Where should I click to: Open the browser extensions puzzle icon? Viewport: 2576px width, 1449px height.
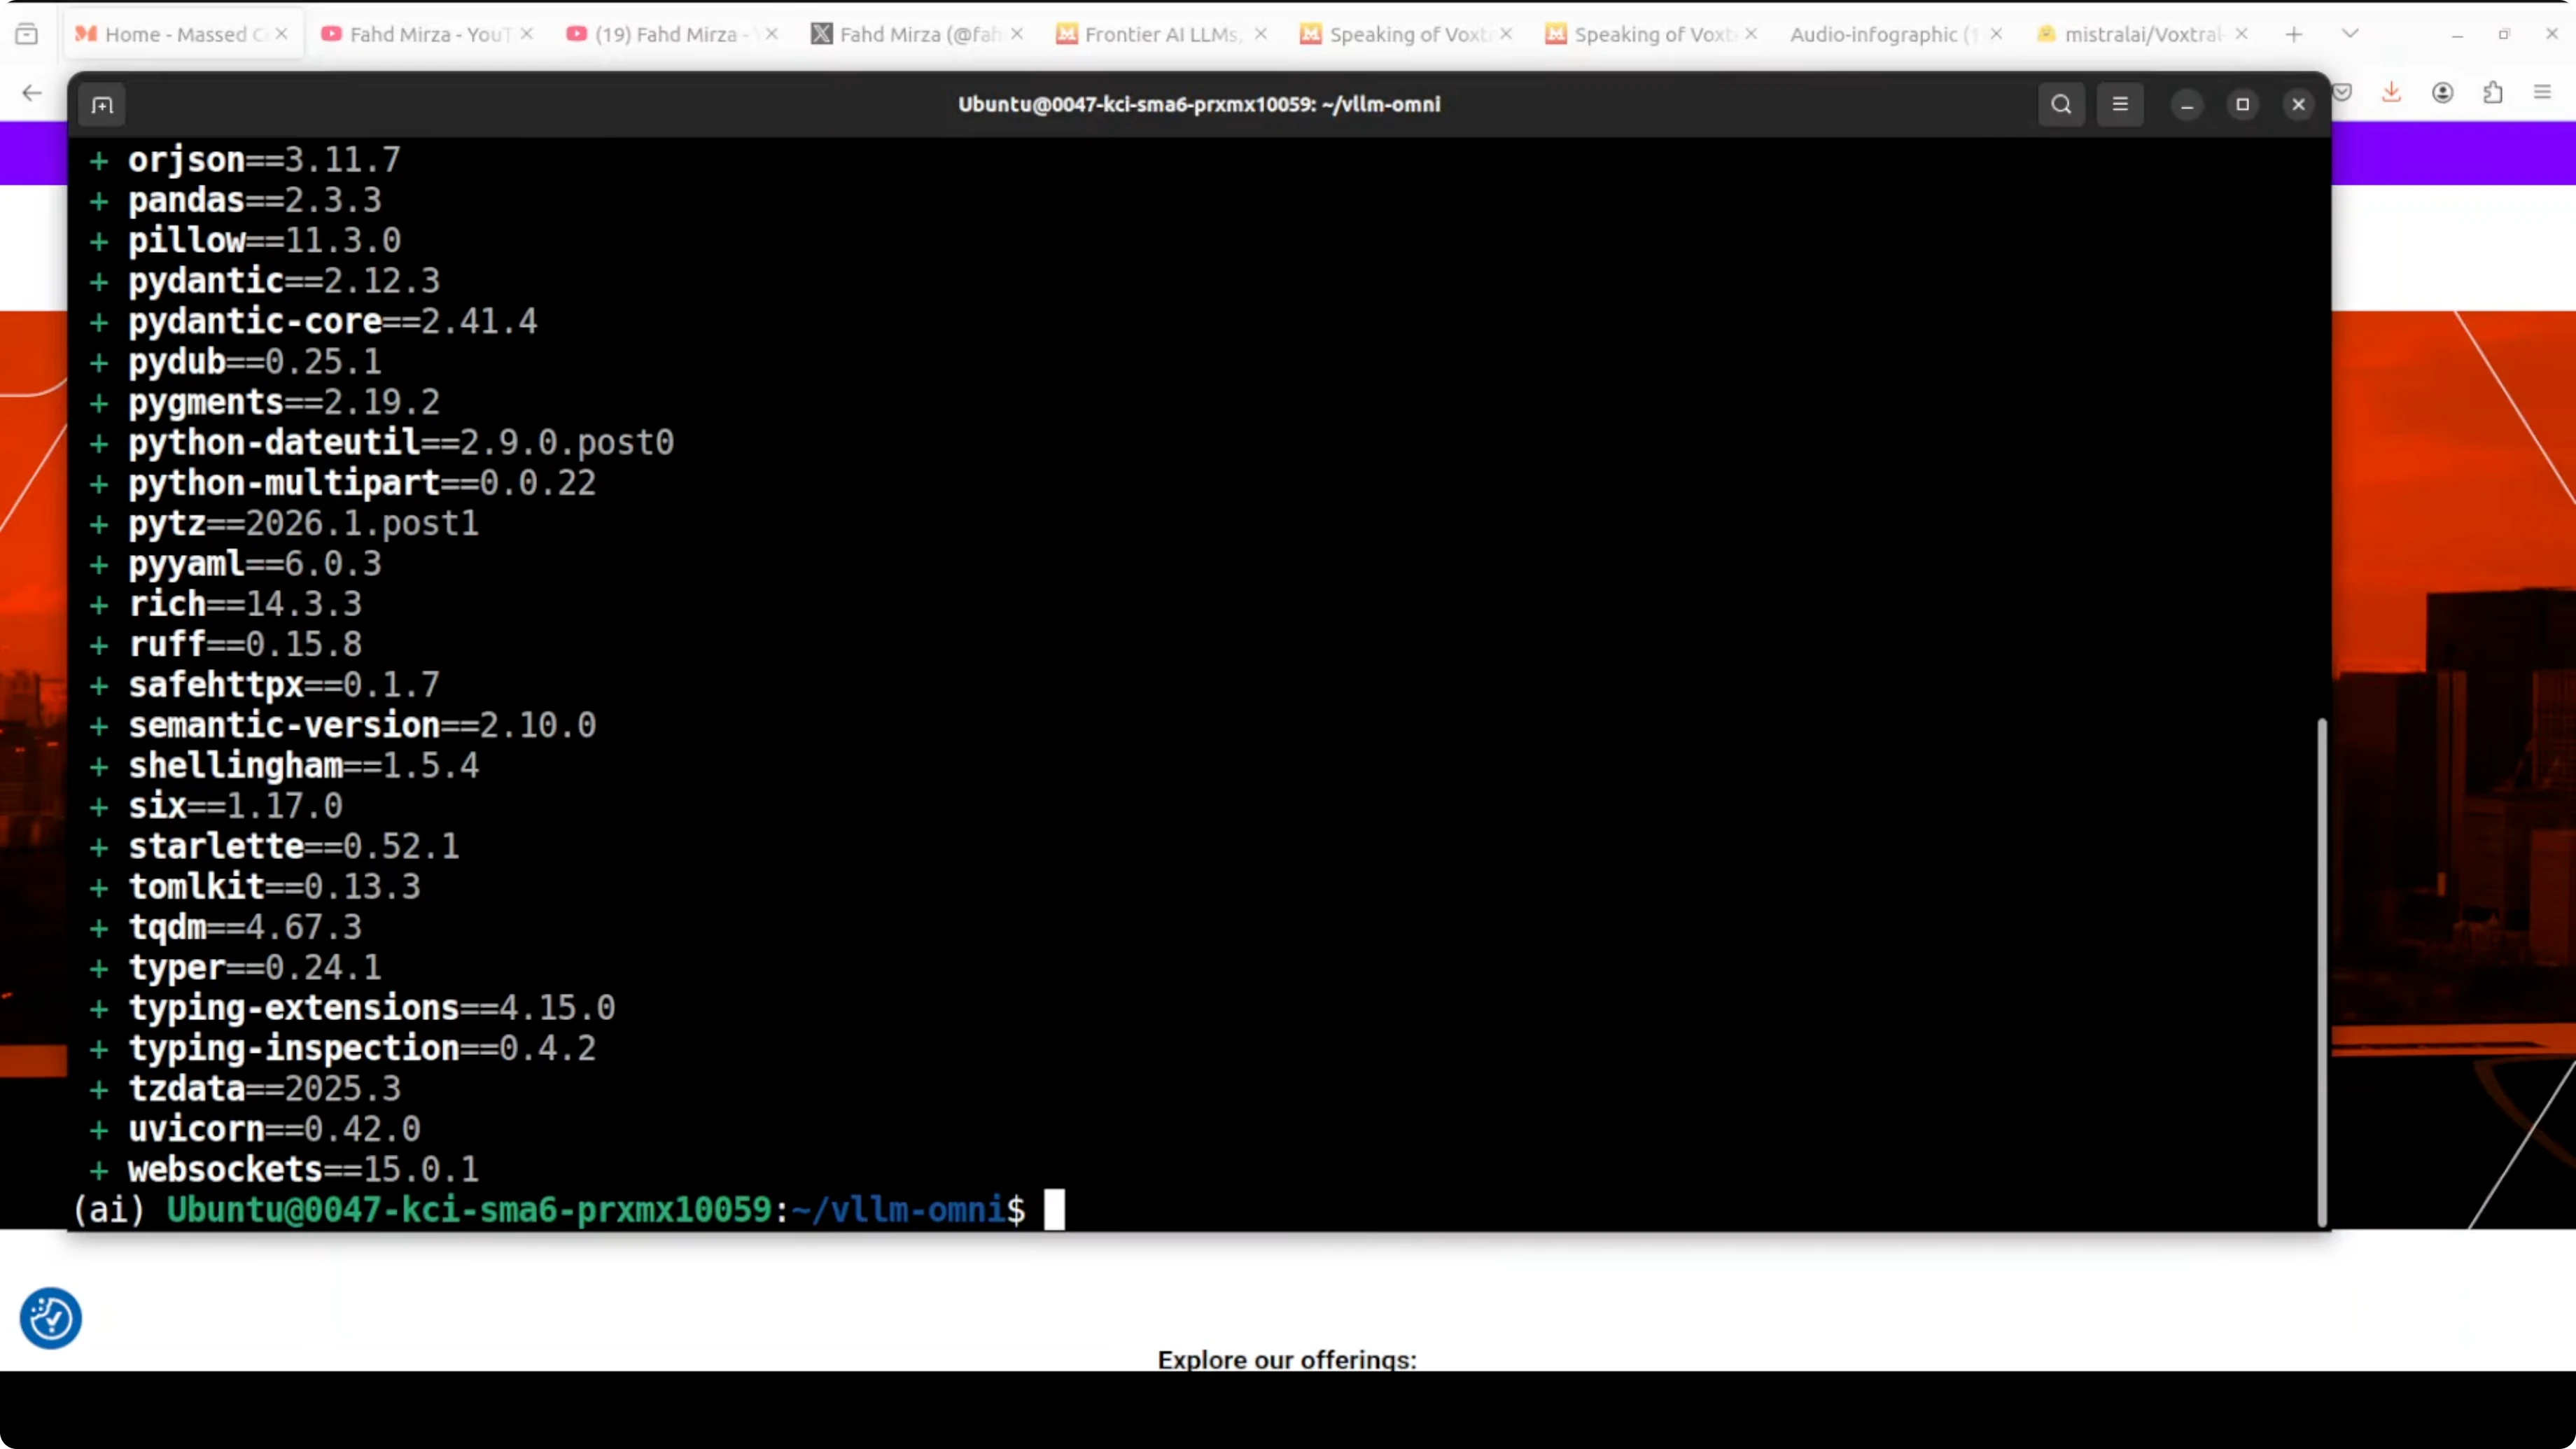(2493, 93)
